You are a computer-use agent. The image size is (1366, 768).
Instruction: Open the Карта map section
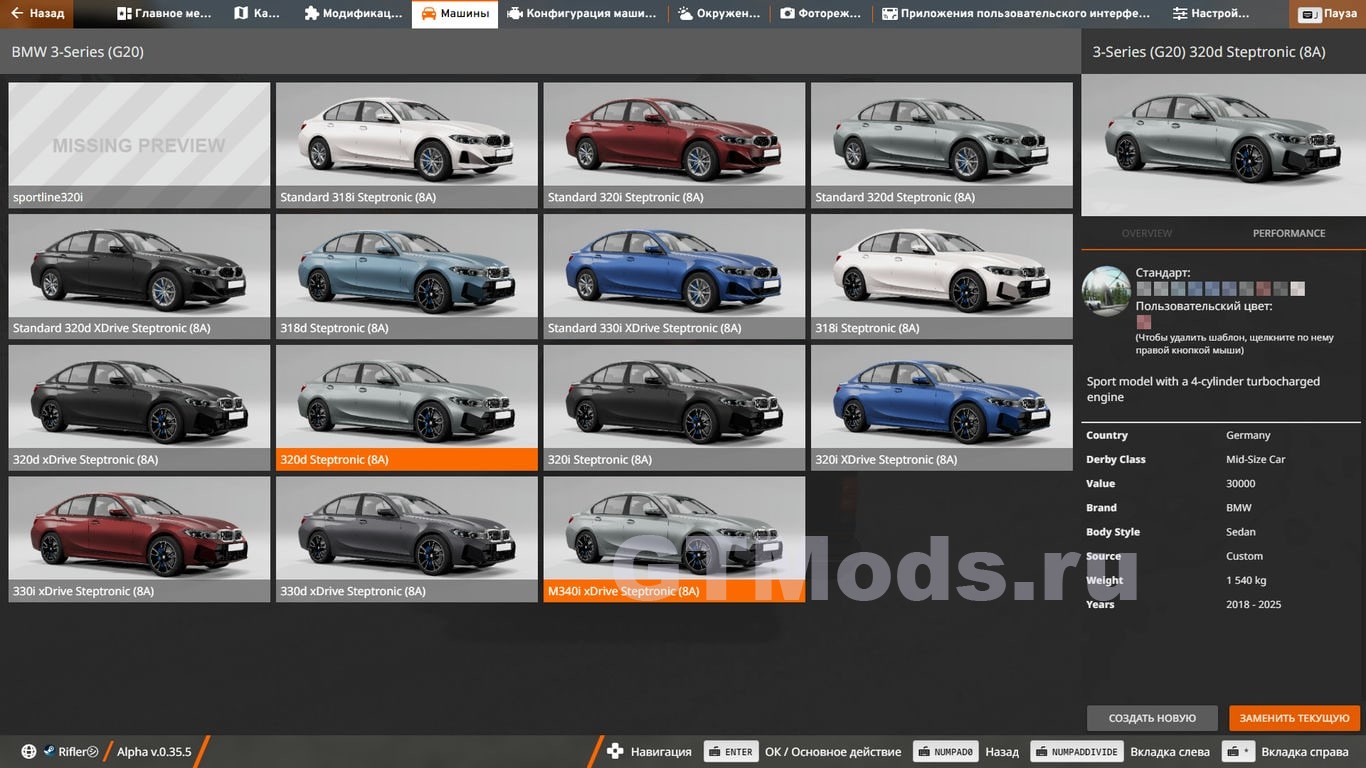(x=258, y=14)
